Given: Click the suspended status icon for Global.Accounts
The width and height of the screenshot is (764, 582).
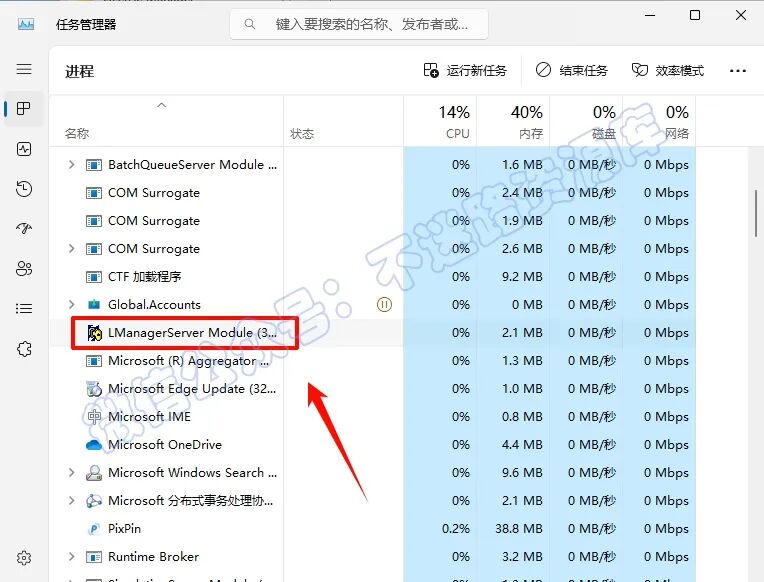Looking at the screenshot, I should (384, 305).
